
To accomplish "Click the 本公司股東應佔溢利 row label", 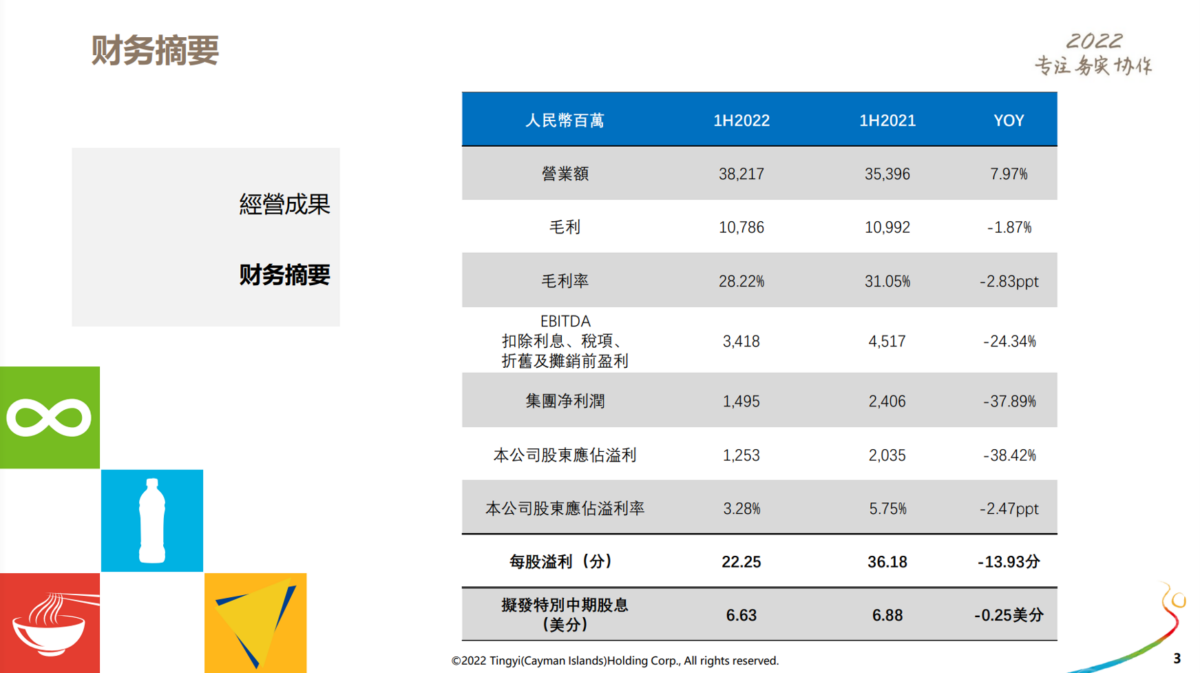I will click(565, 455).
